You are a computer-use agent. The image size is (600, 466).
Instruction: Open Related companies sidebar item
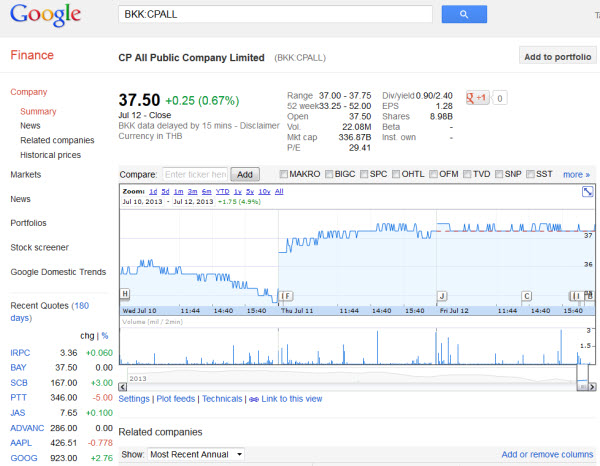click(x=57, y=140)
